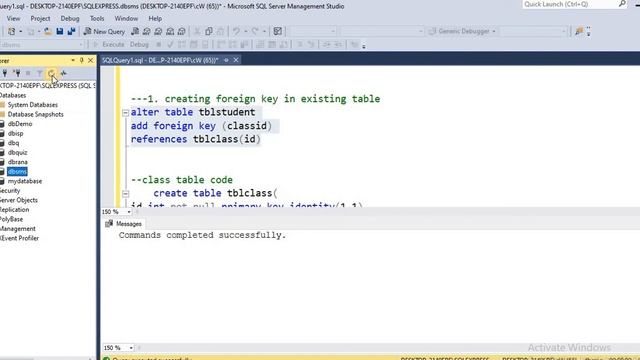Select the Replication node
Image resolution: width=640 pixels, height=360 pixels.
[x=15, y=209]
